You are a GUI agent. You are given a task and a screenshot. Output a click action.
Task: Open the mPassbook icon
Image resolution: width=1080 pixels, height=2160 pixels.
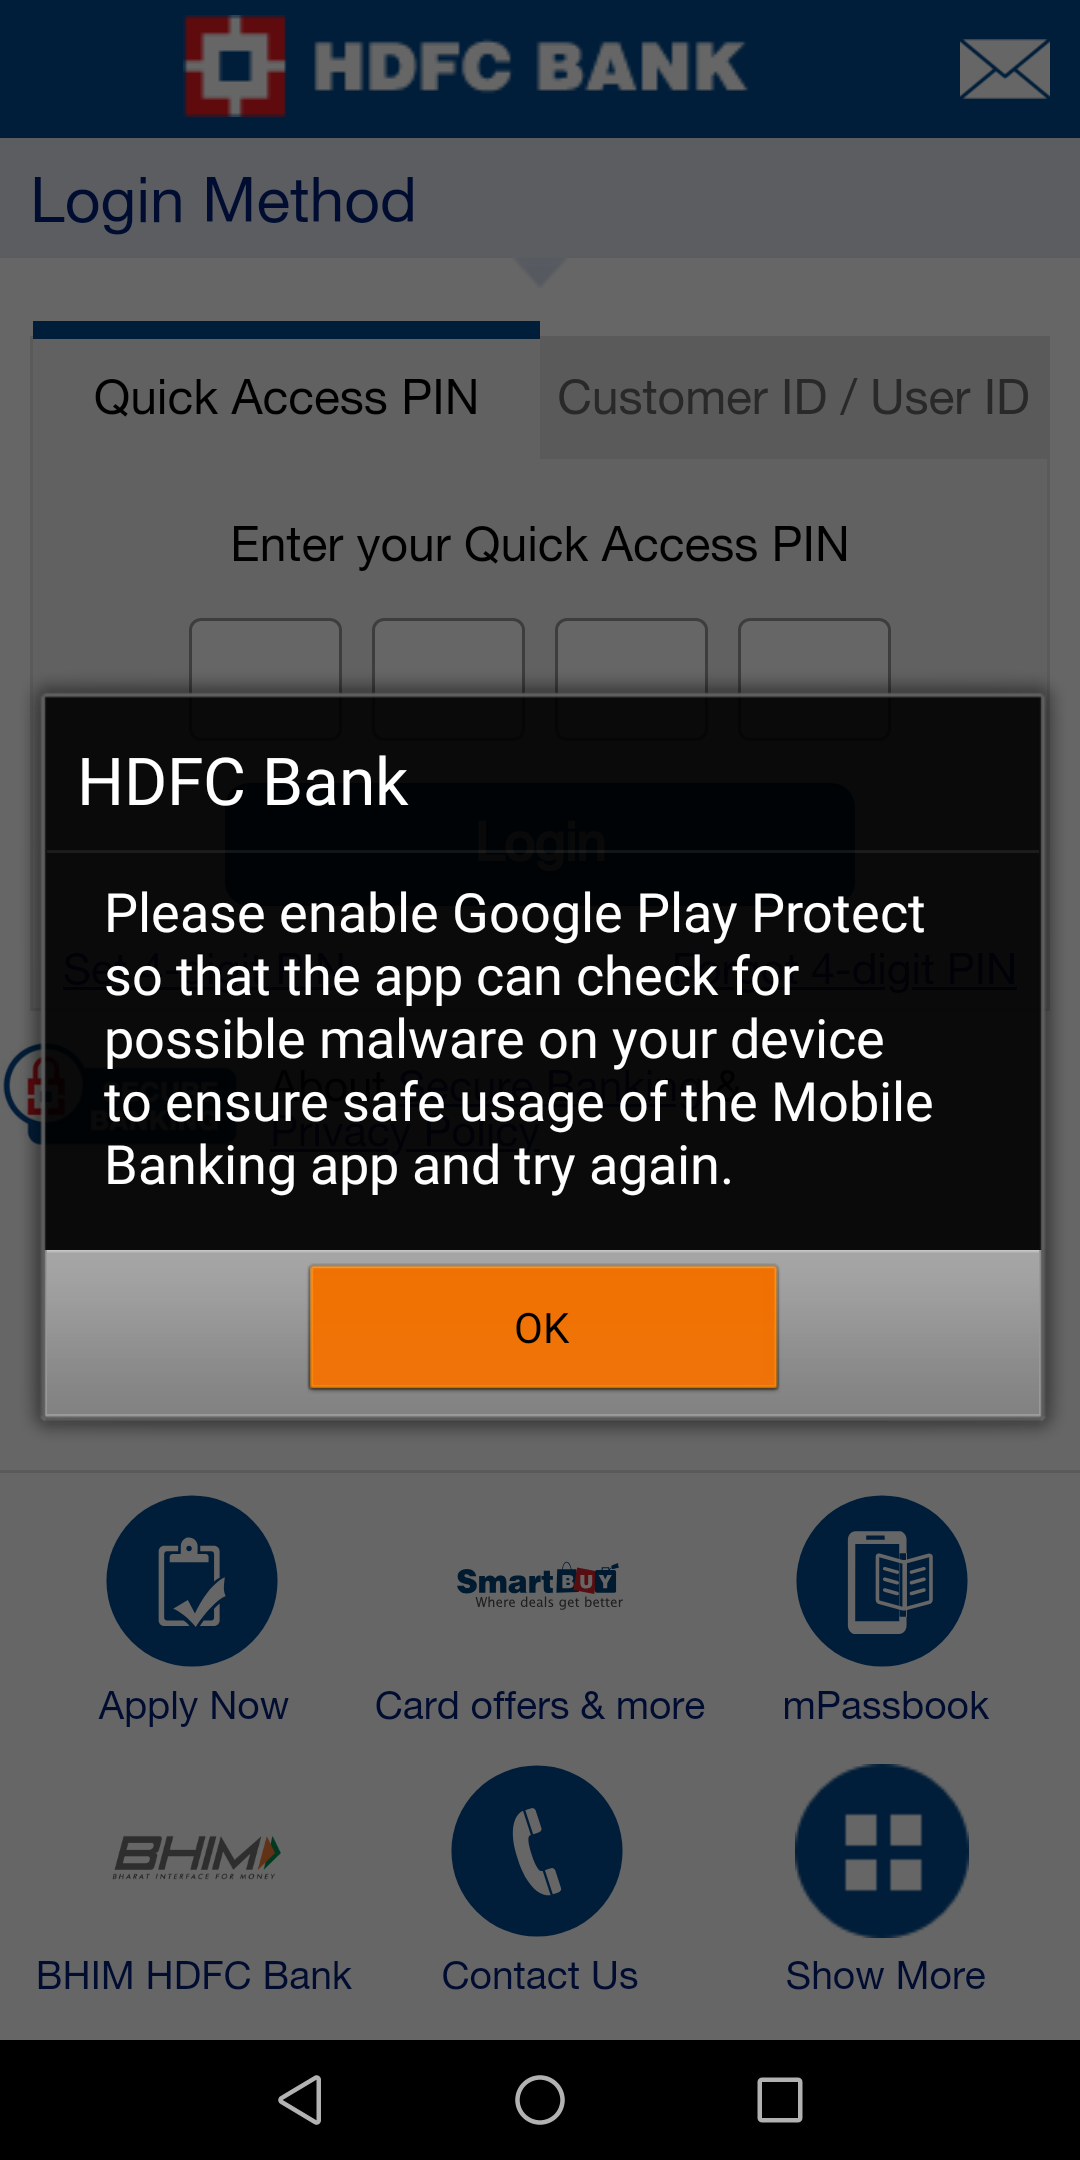pyautogui.click(x=882, y=1581)
